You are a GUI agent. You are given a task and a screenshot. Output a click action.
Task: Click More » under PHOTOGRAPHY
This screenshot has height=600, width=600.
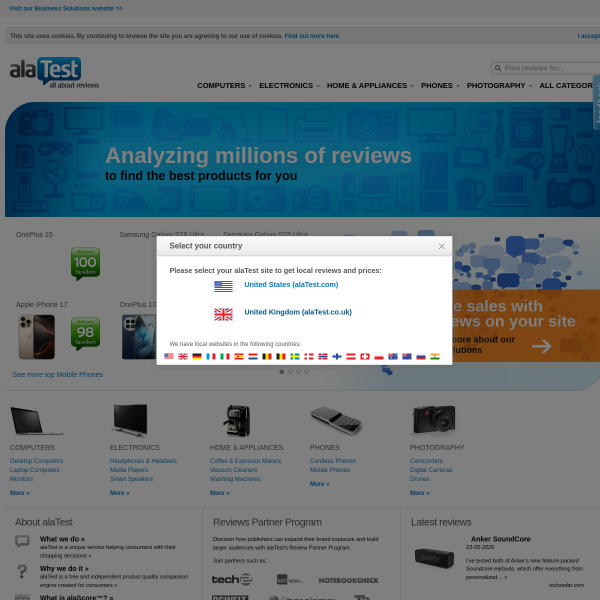419,493
